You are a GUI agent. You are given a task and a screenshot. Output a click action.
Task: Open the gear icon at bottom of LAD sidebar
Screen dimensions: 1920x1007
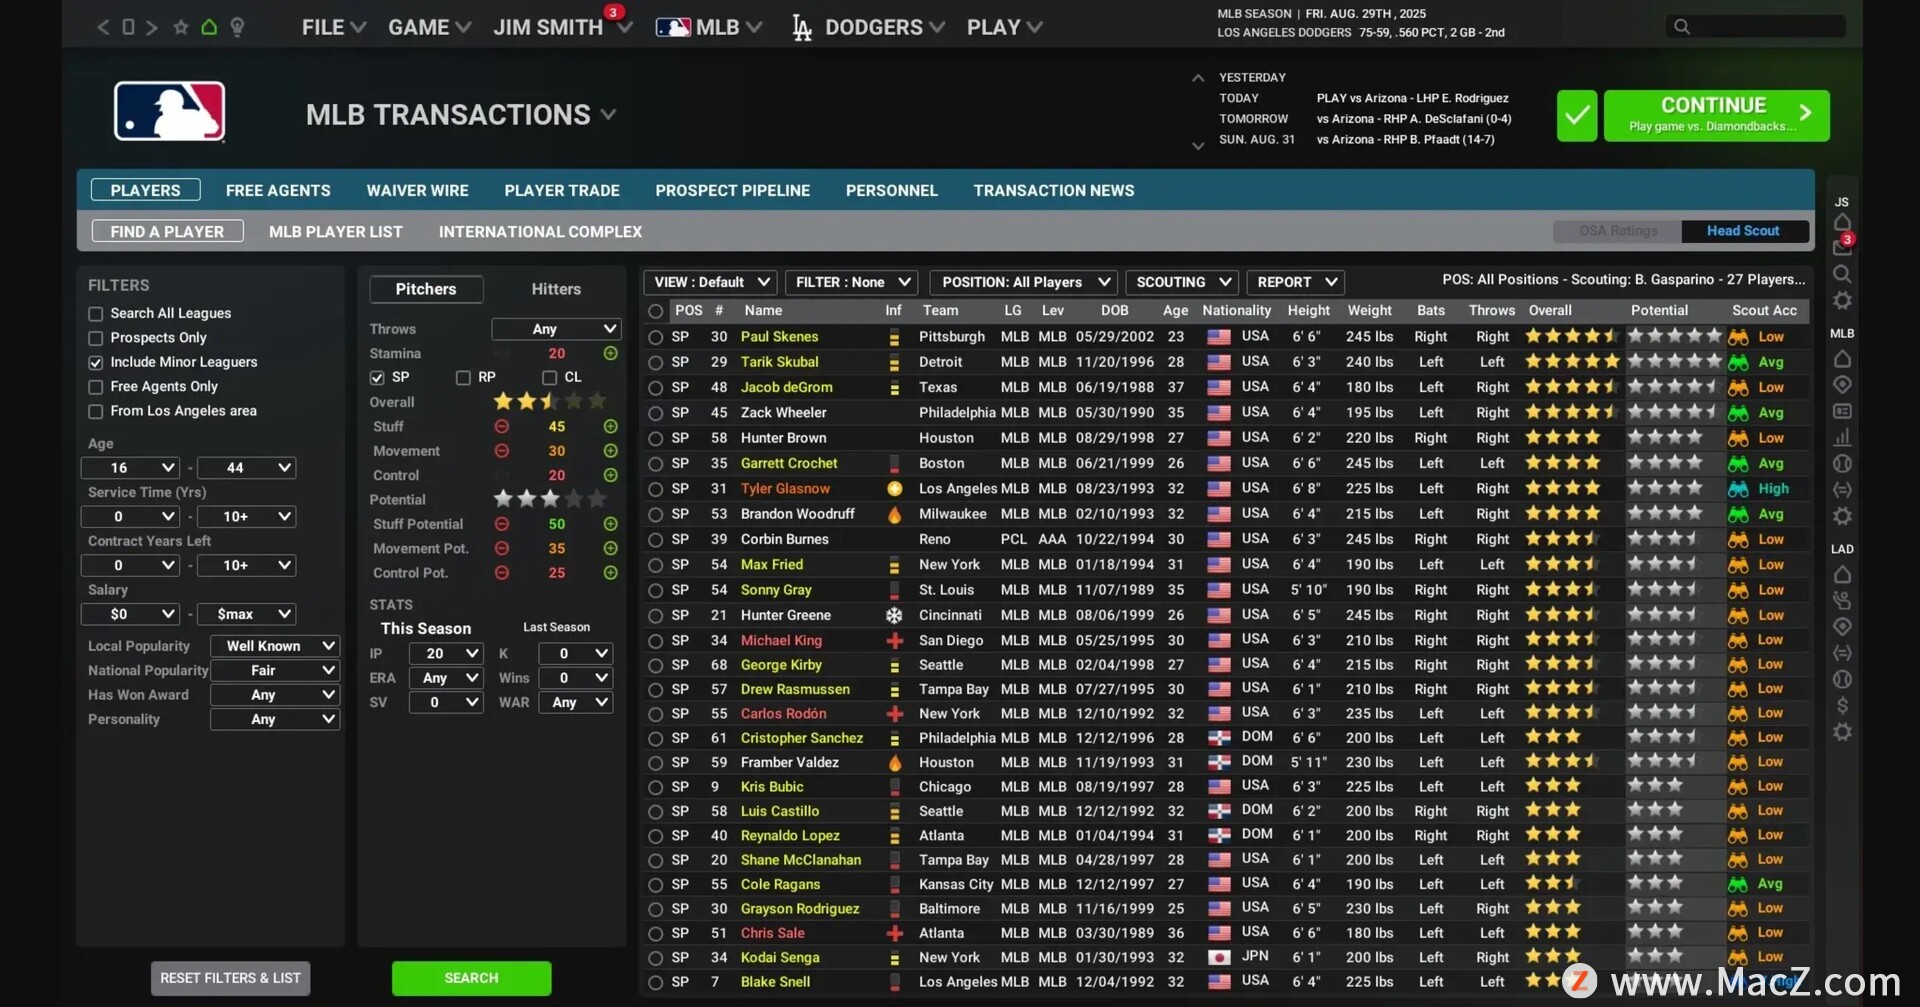tap(1842, 732)
